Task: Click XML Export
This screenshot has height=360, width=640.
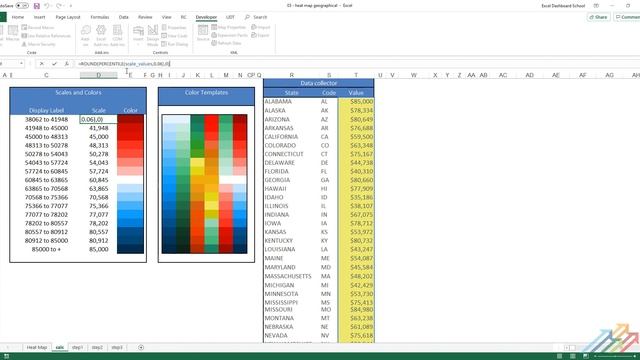Action: pos(260,35)
